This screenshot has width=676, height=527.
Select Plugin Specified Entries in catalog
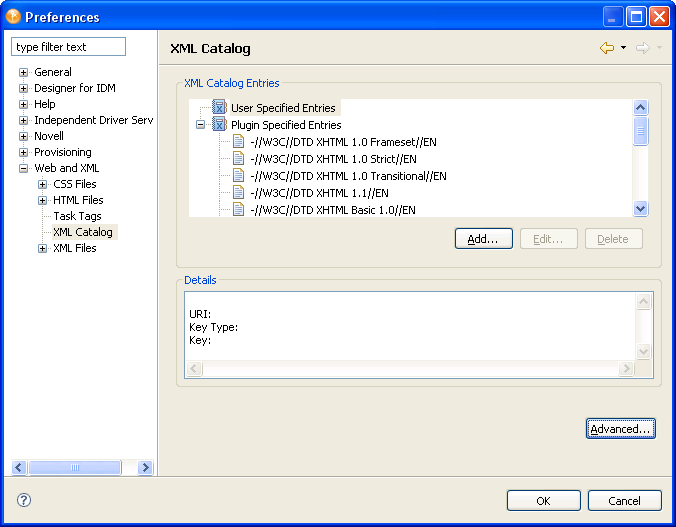tap(286, 125)
